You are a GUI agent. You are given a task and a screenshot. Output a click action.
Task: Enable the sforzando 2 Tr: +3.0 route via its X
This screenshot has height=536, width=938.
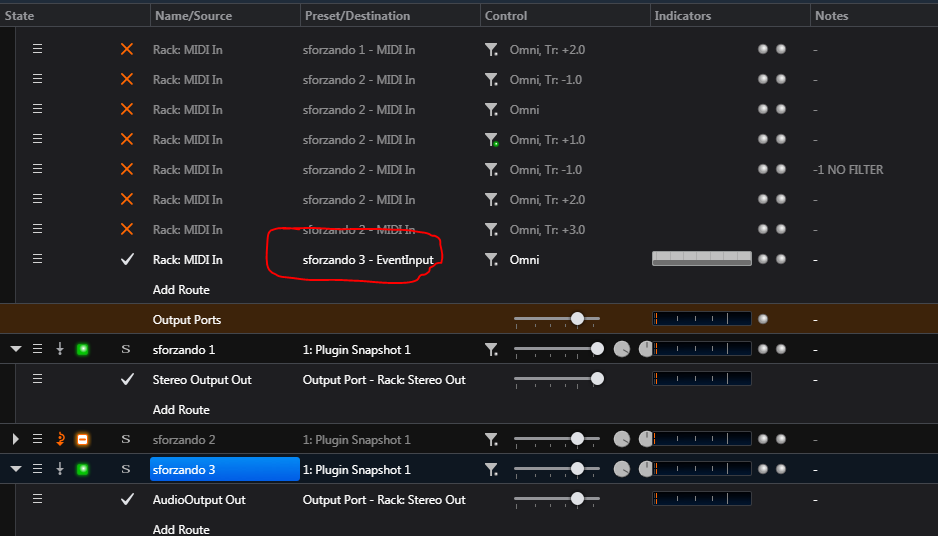127,229
